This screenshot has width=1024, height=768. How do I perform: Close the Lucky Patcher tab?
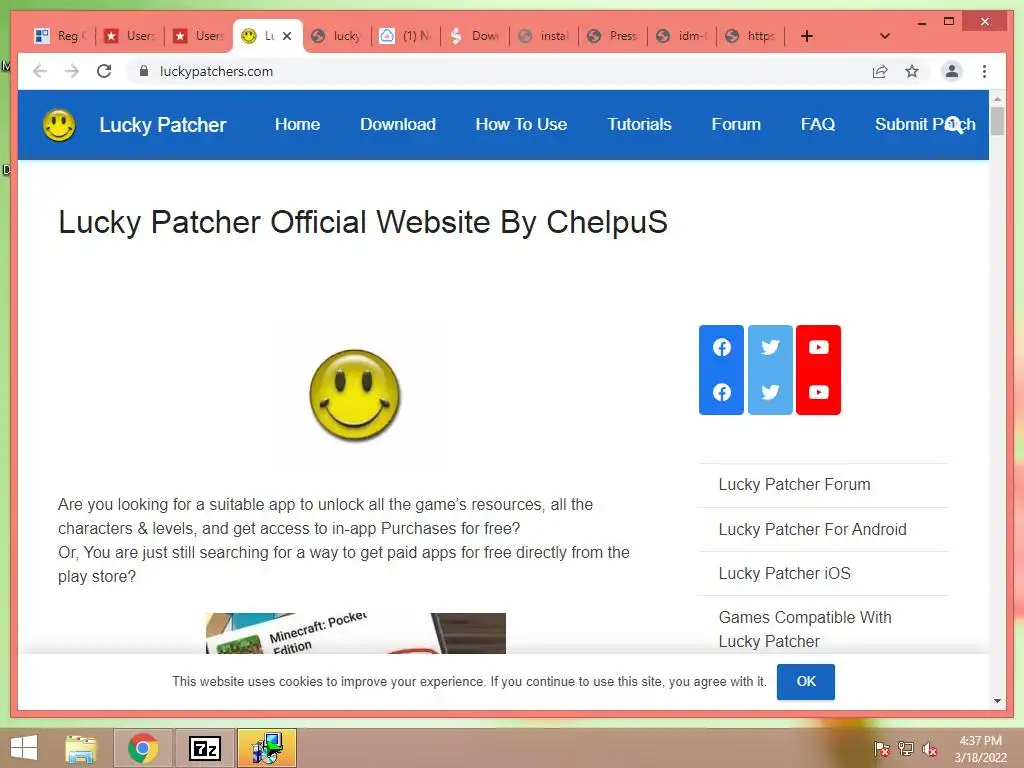point(287,36)
